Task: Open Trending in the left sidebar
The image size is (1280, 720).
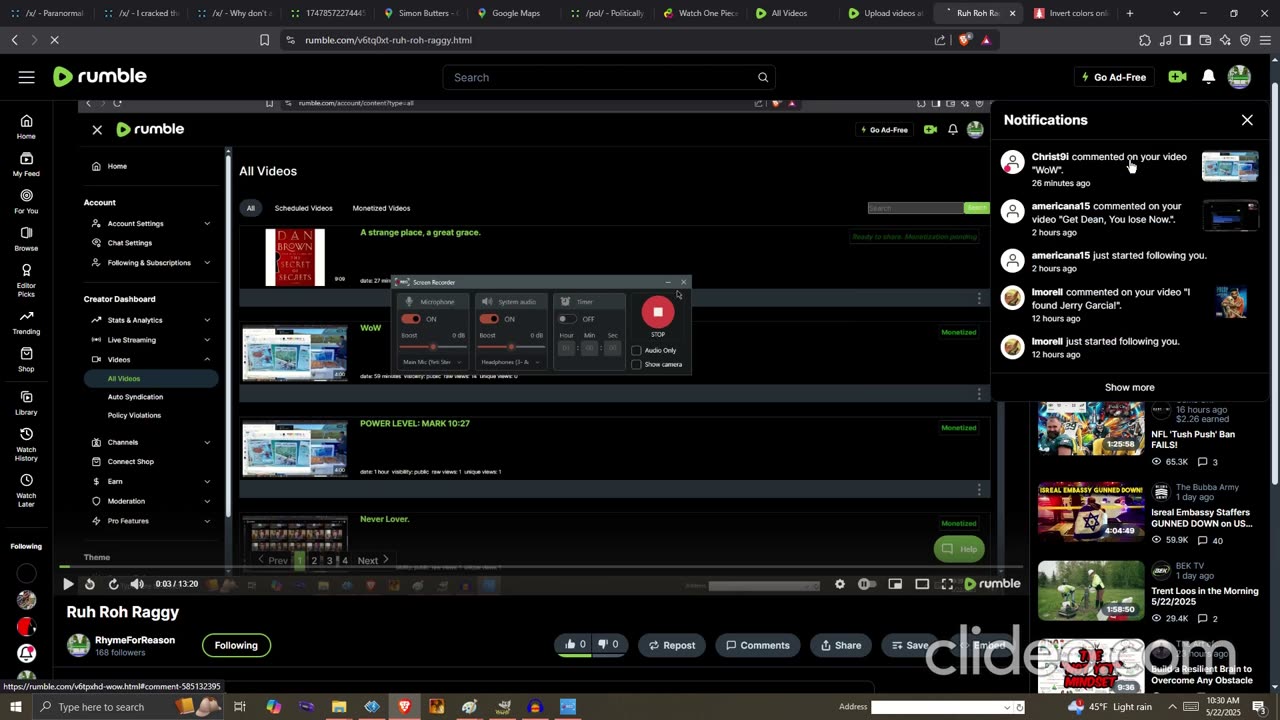Action: [x=26, y=322]
